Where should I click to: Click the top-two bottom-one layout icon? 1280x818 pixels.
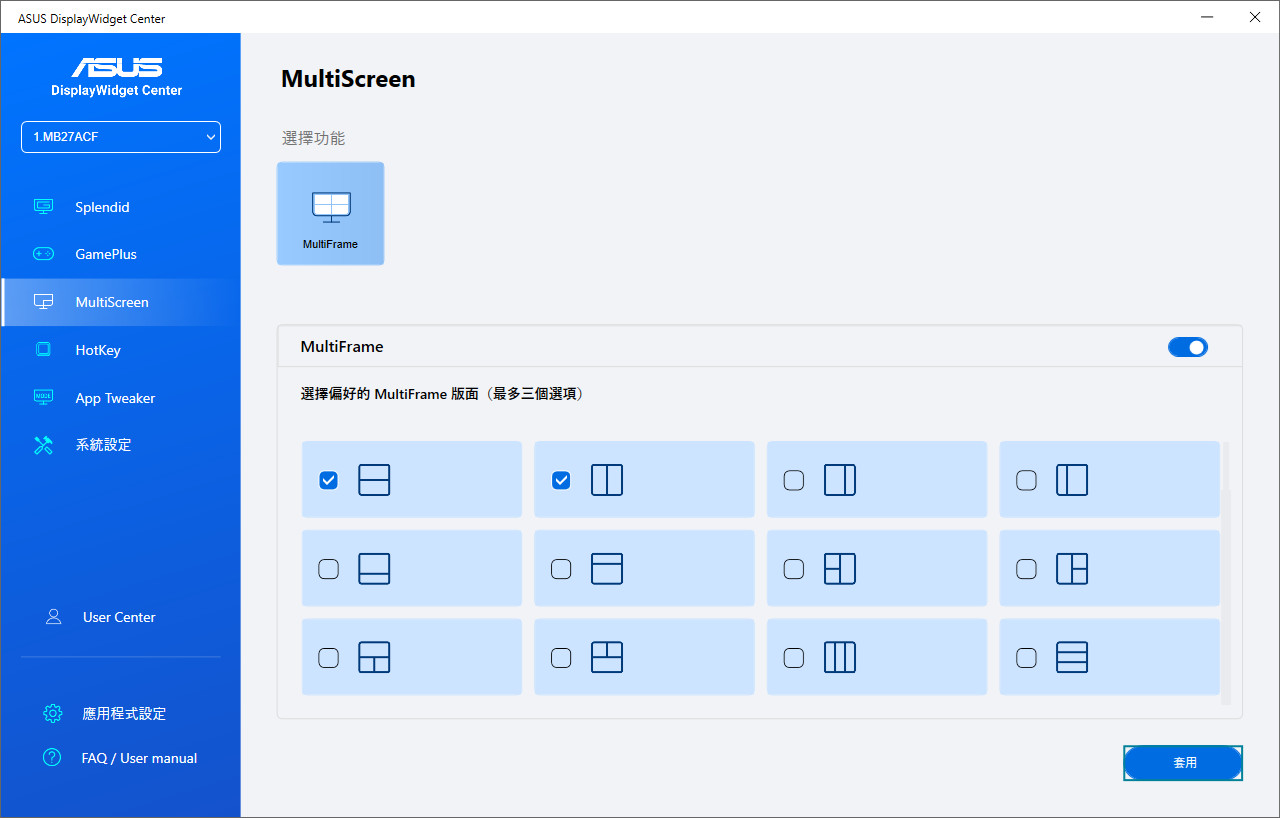tap(607, 657)
